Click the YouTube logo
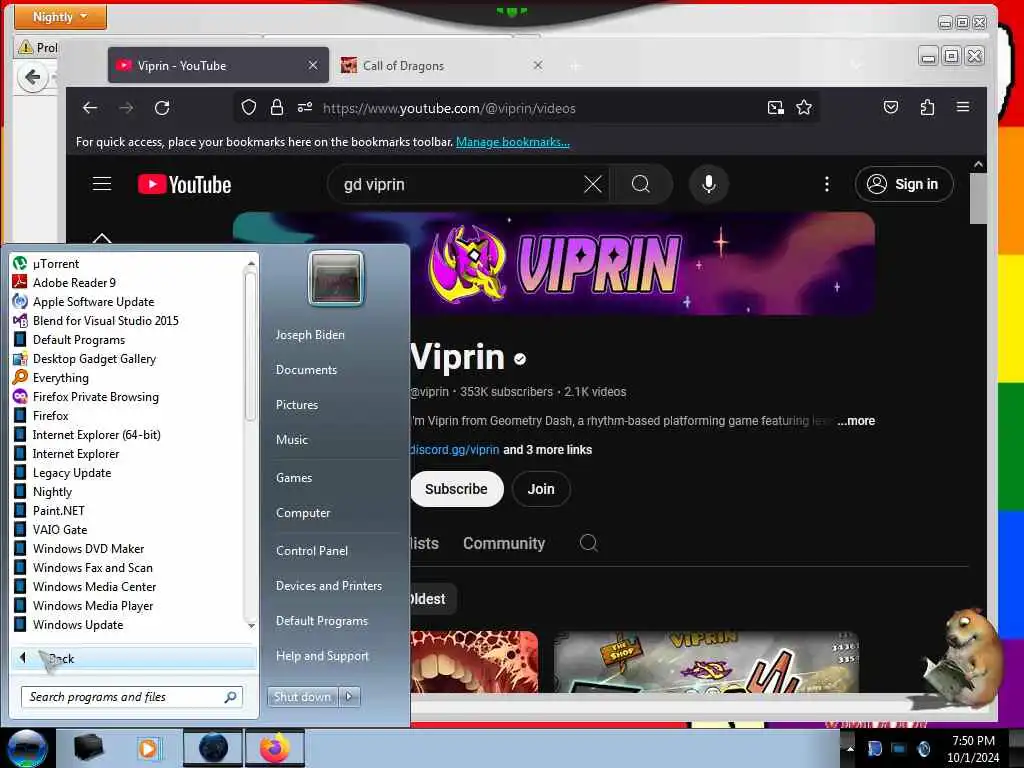The width and height of the screenshot is (1024, 768). pyautogui.click(x=185, y=185)
